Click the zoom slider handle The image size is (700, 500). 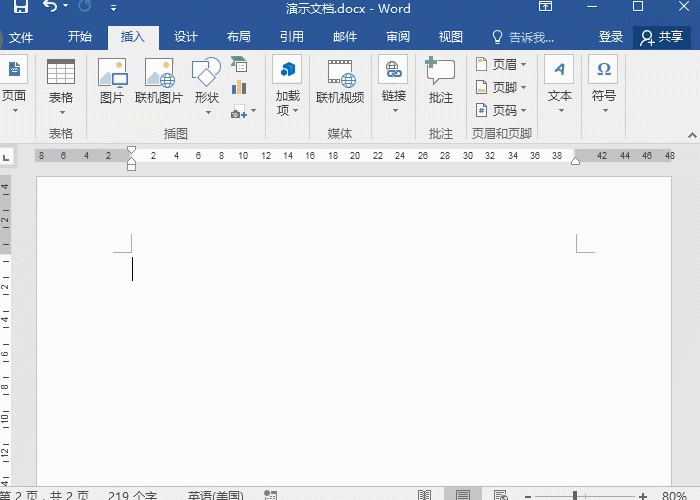click(x=575, y=496)
